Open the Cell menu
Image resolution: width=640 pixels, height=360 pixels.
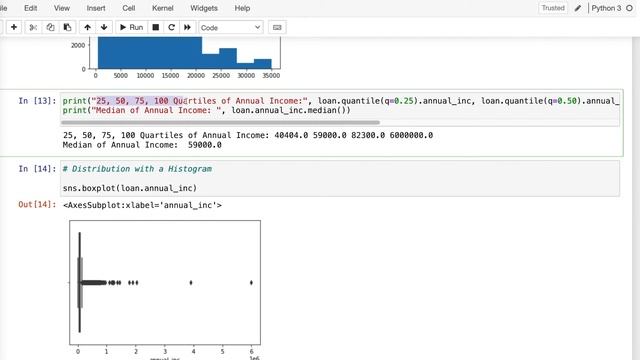point(129,8)
